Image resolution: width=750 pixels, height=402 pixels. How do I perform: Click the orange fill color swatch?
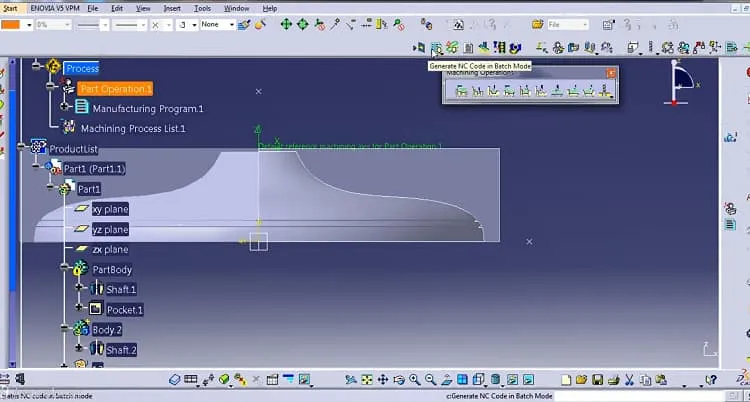11,24
